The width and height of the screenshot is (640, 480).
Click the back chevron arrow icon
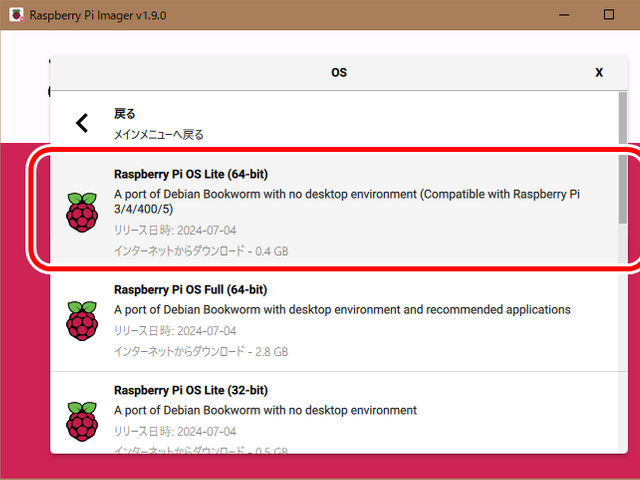tap(82, 123)
